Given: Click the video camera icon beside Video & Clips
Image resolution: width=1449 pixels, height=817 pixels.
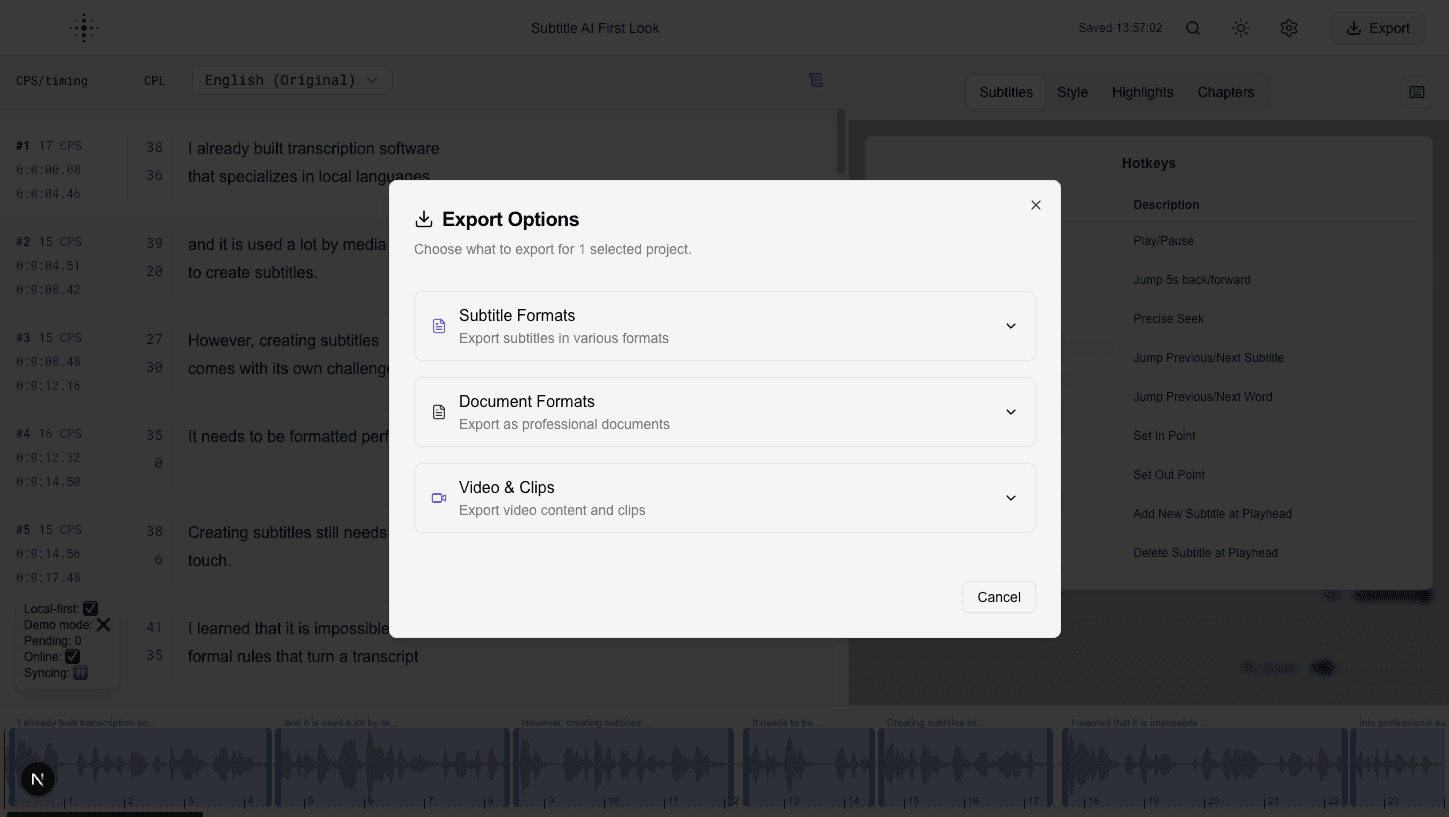Looking at the screenshot, I should pyautogui.click(x=438, y=497).
